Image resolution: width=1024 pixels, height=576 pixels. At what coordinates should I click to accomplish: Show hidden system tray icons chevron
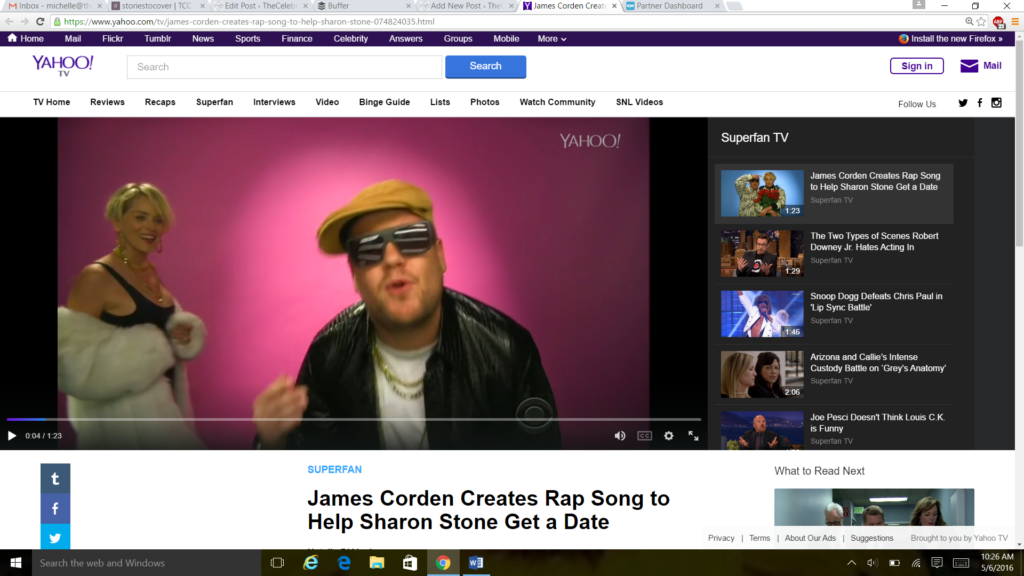tap(852, 563)
